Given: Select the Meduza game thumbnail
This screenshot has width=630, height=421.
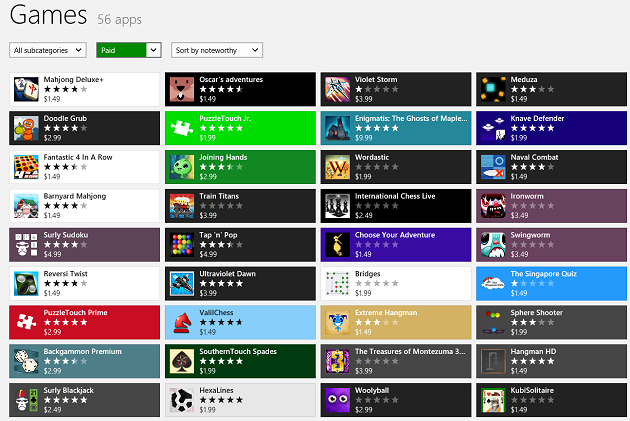Looking at the screenshot, I should coord(493,89).
